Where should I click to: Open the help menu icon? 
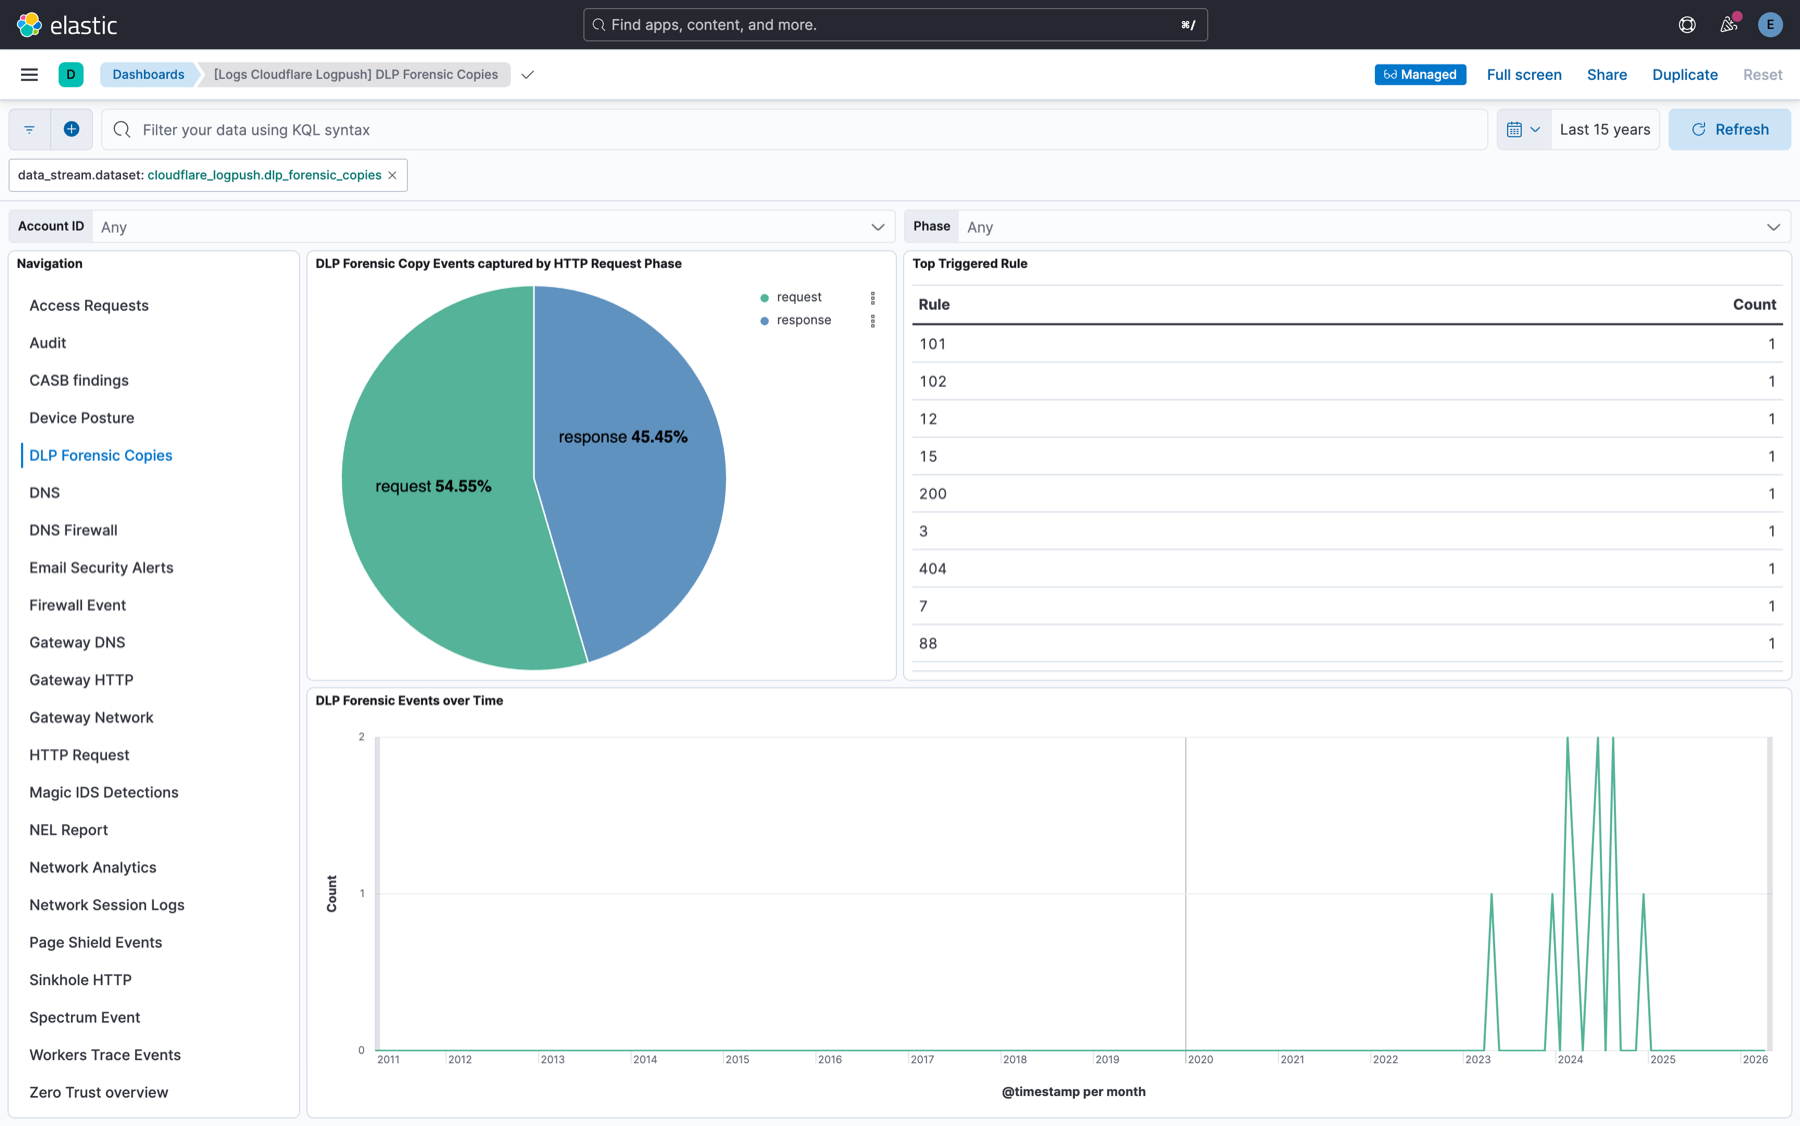[1687, 24]
